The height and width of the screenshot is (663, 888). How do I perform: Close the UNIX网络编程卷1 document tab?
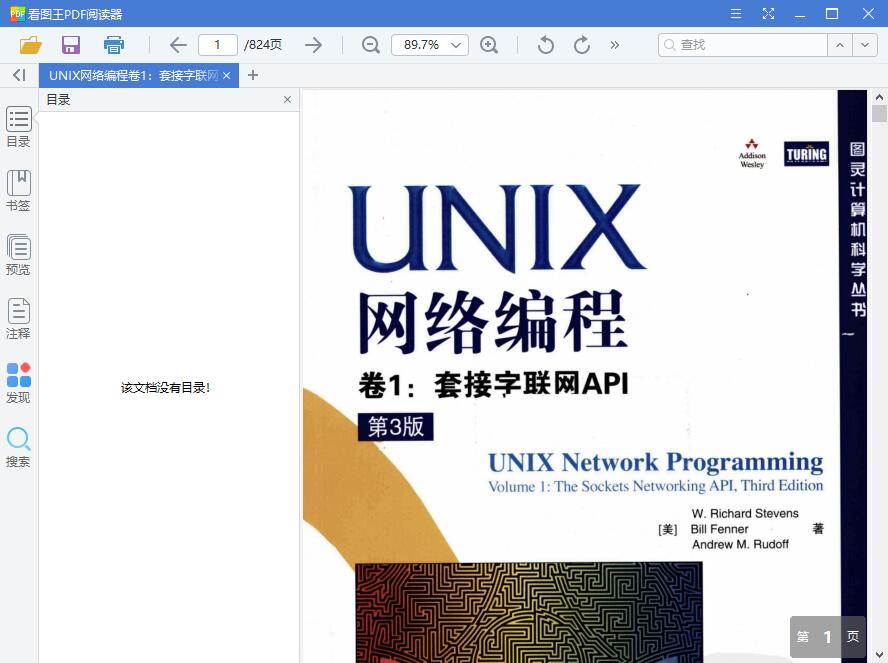coord(227,75)
